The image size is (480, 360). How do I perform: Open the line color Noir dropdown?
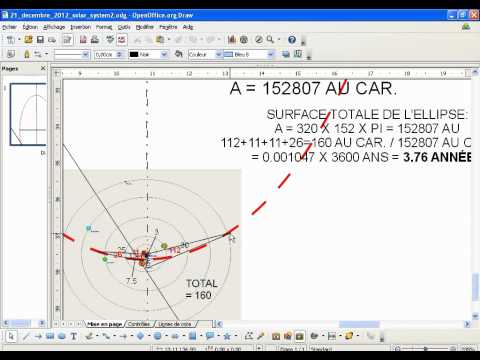[164, 54]
